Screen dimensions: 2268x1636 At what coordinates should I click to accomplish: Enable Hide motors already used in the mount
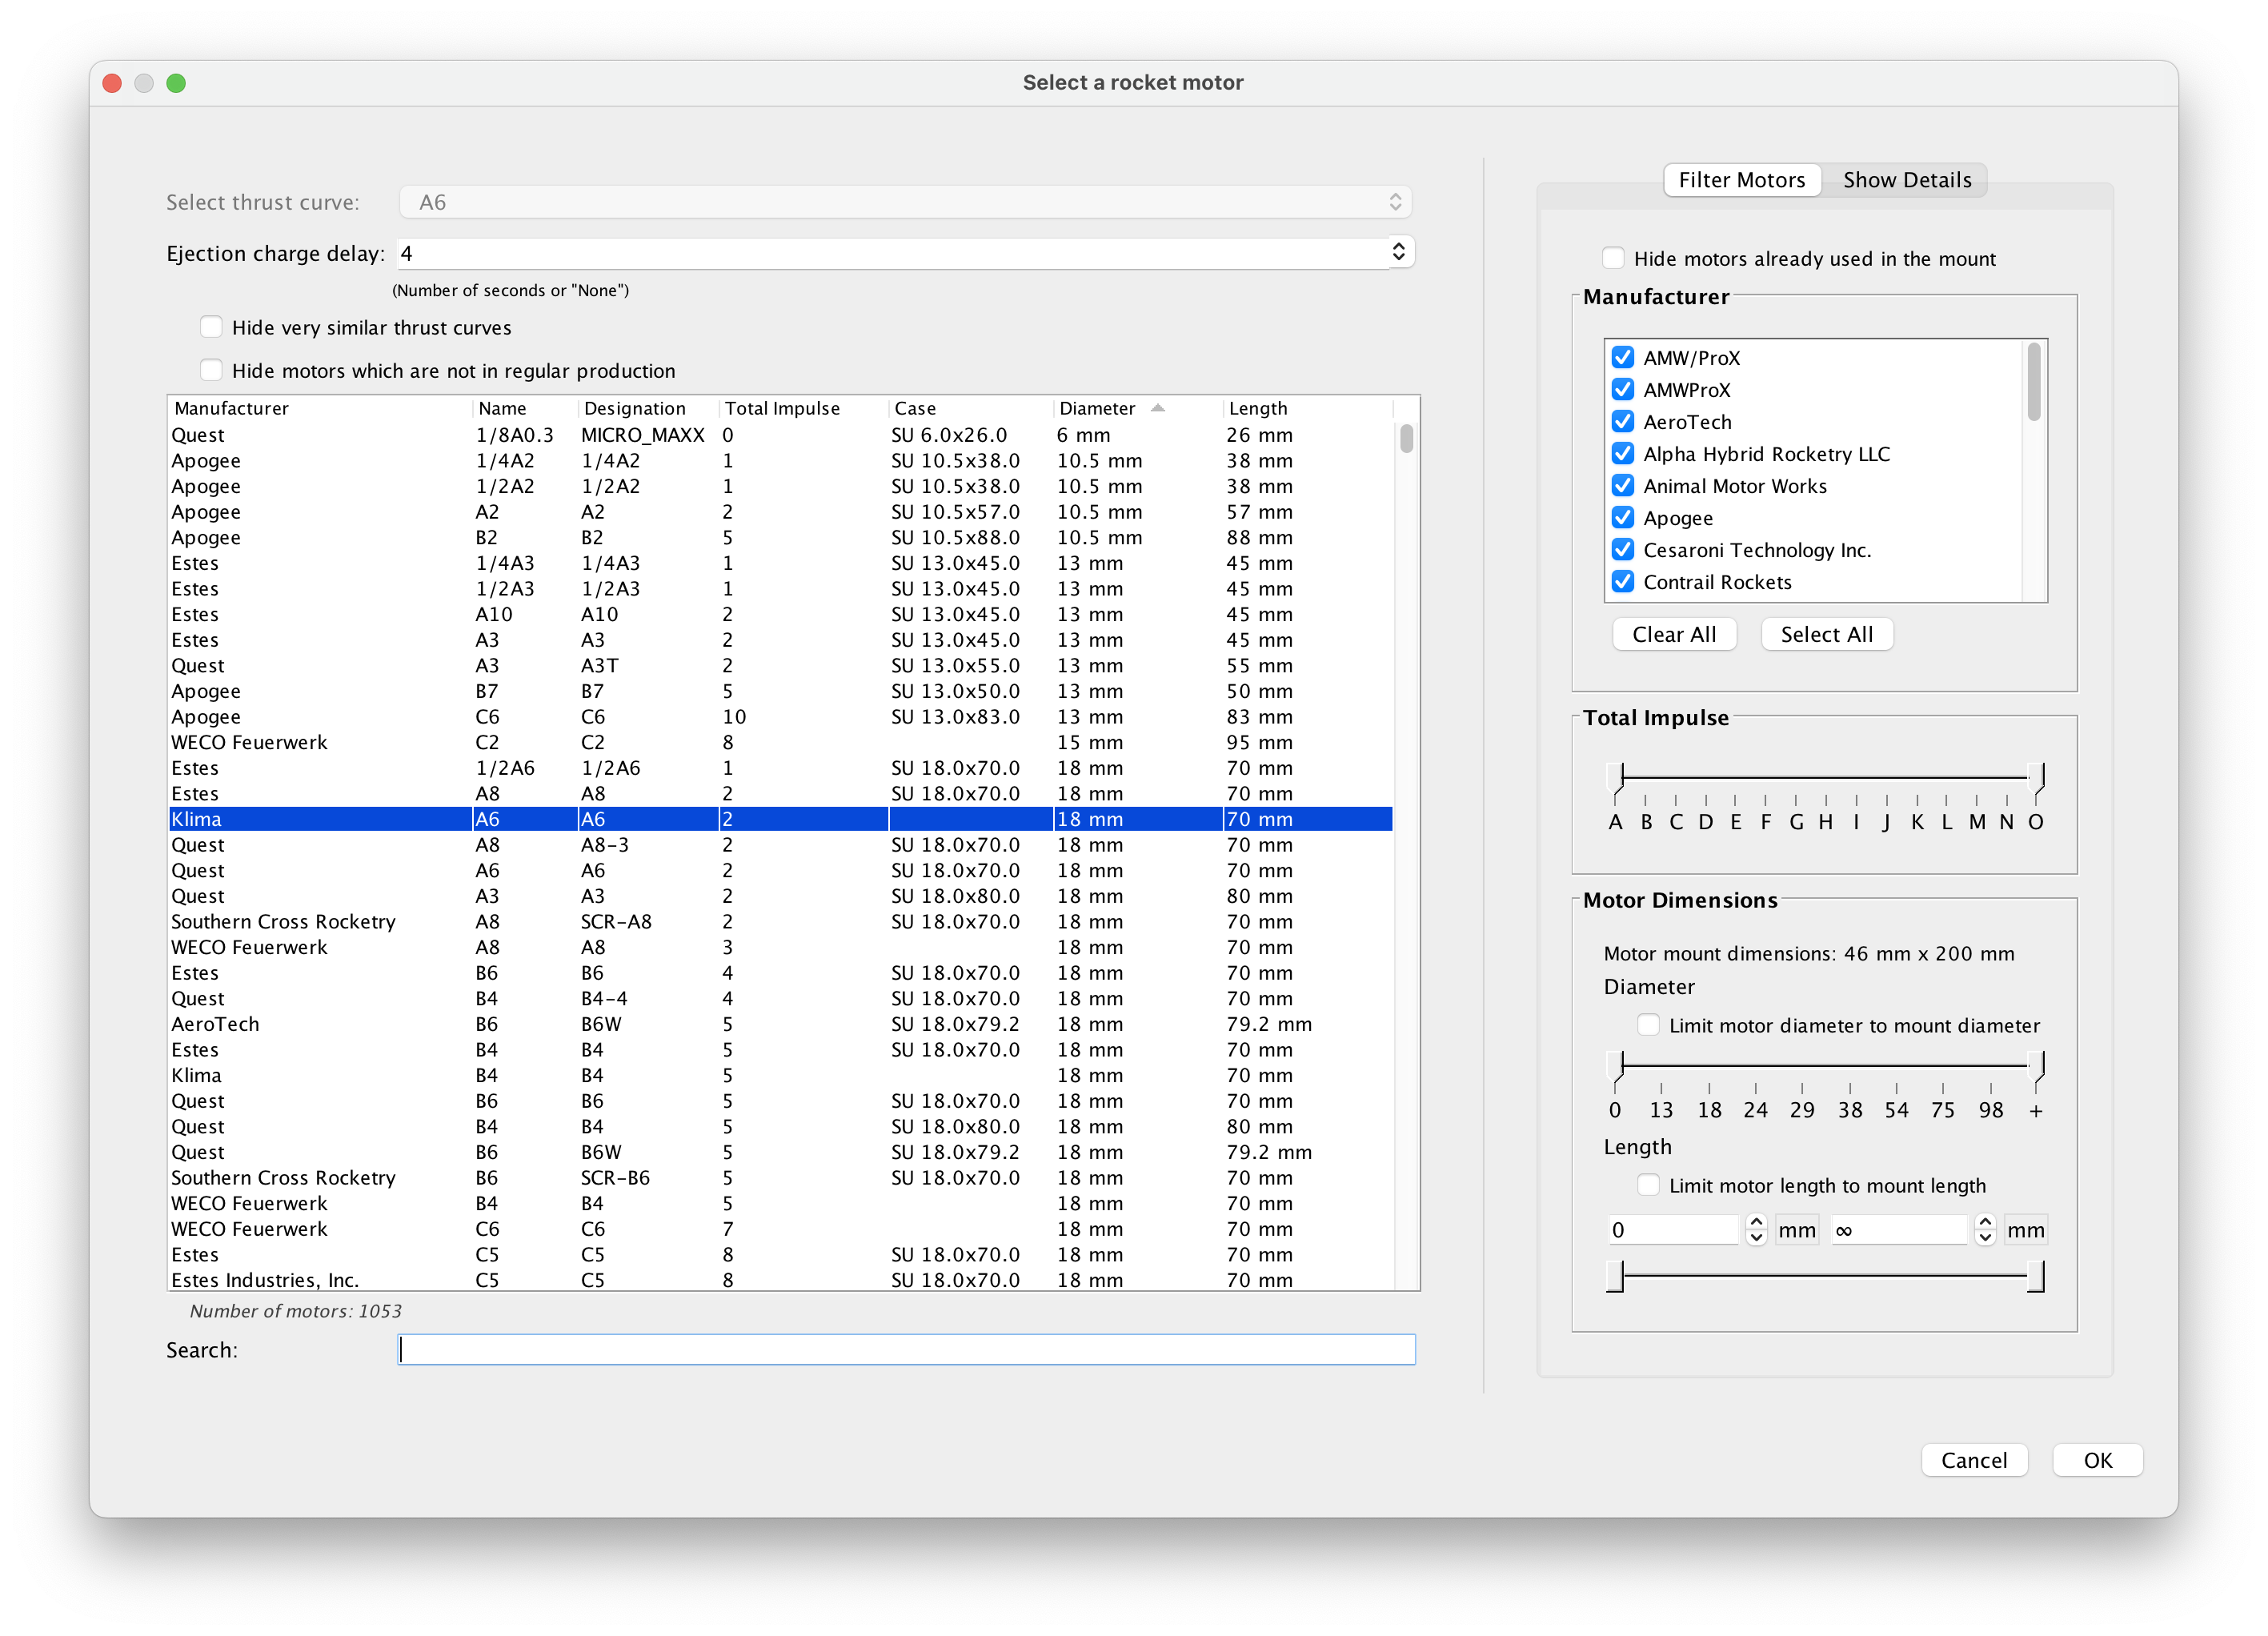coord(1612,257)
